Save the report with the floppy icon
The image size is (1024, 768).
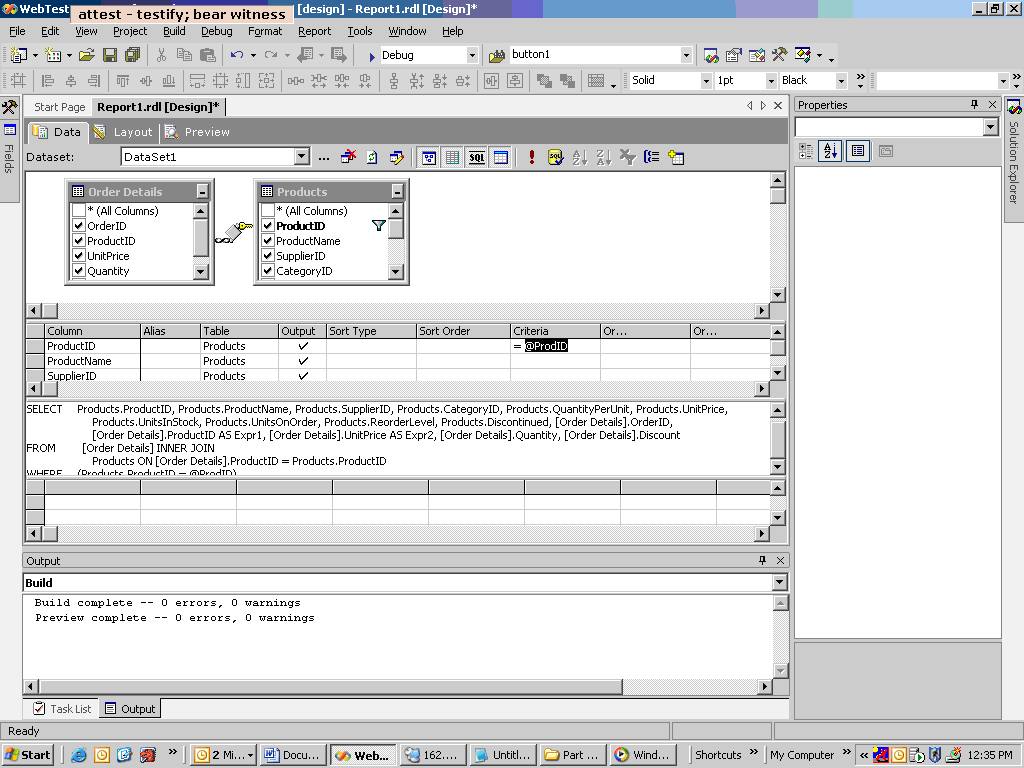pos(110,56)
